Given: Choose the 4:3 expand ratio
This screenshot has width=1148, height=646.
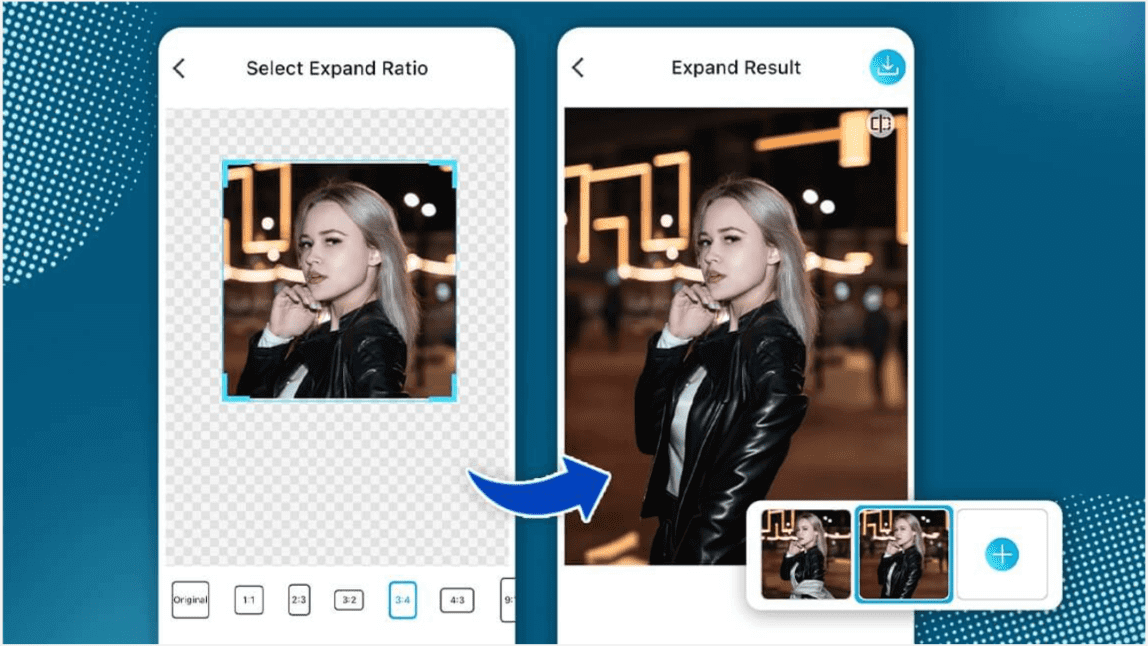Looking at the screenshot, I should coord(457,600).
